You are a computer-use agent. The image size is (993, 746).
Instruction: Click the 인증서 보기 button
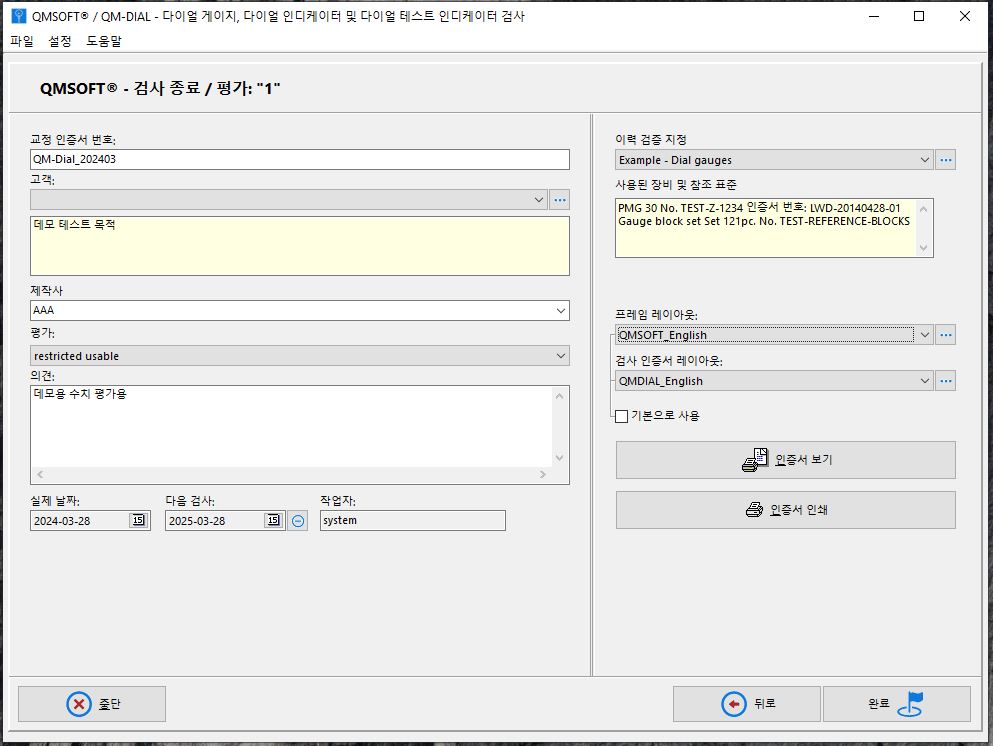pos(786,460)
